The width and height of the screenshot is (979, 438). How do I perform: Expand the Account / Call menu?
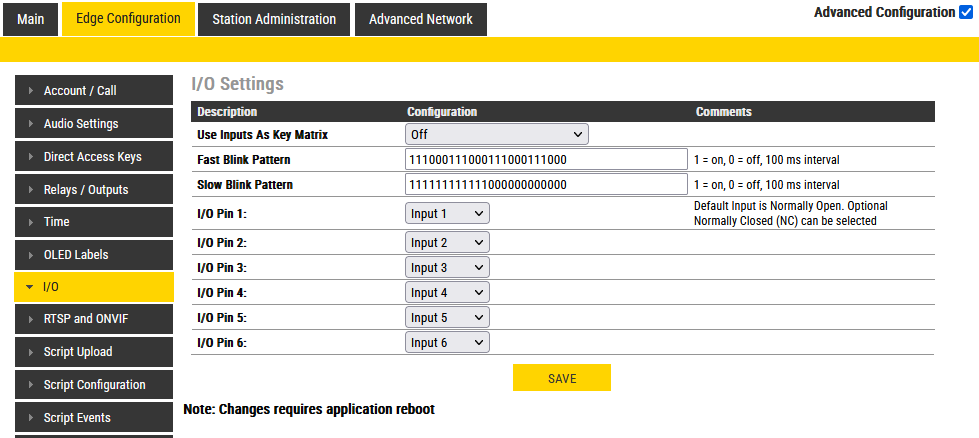click(94, 90)
